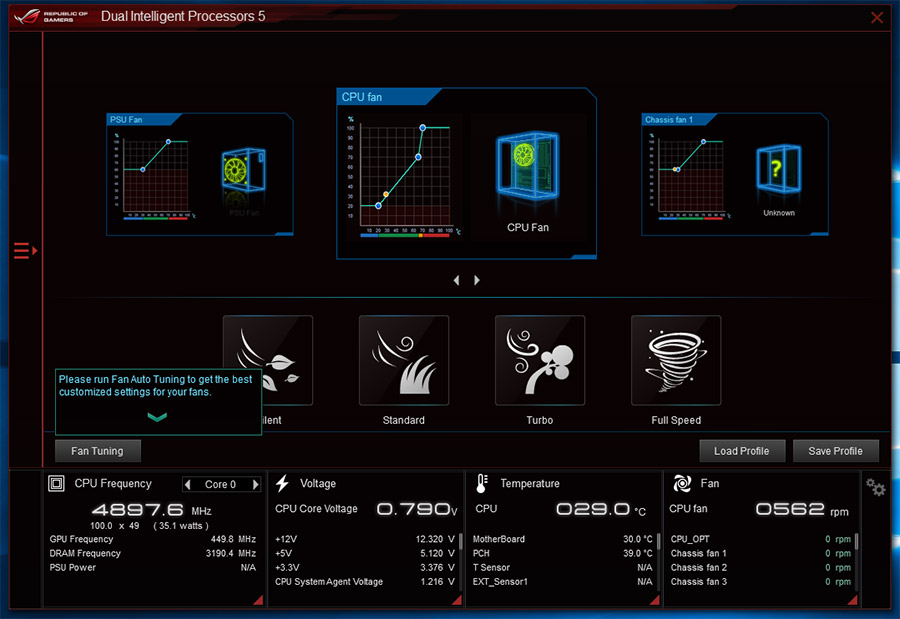Click the Voltage lightning bolt icon

coord(282,483)
